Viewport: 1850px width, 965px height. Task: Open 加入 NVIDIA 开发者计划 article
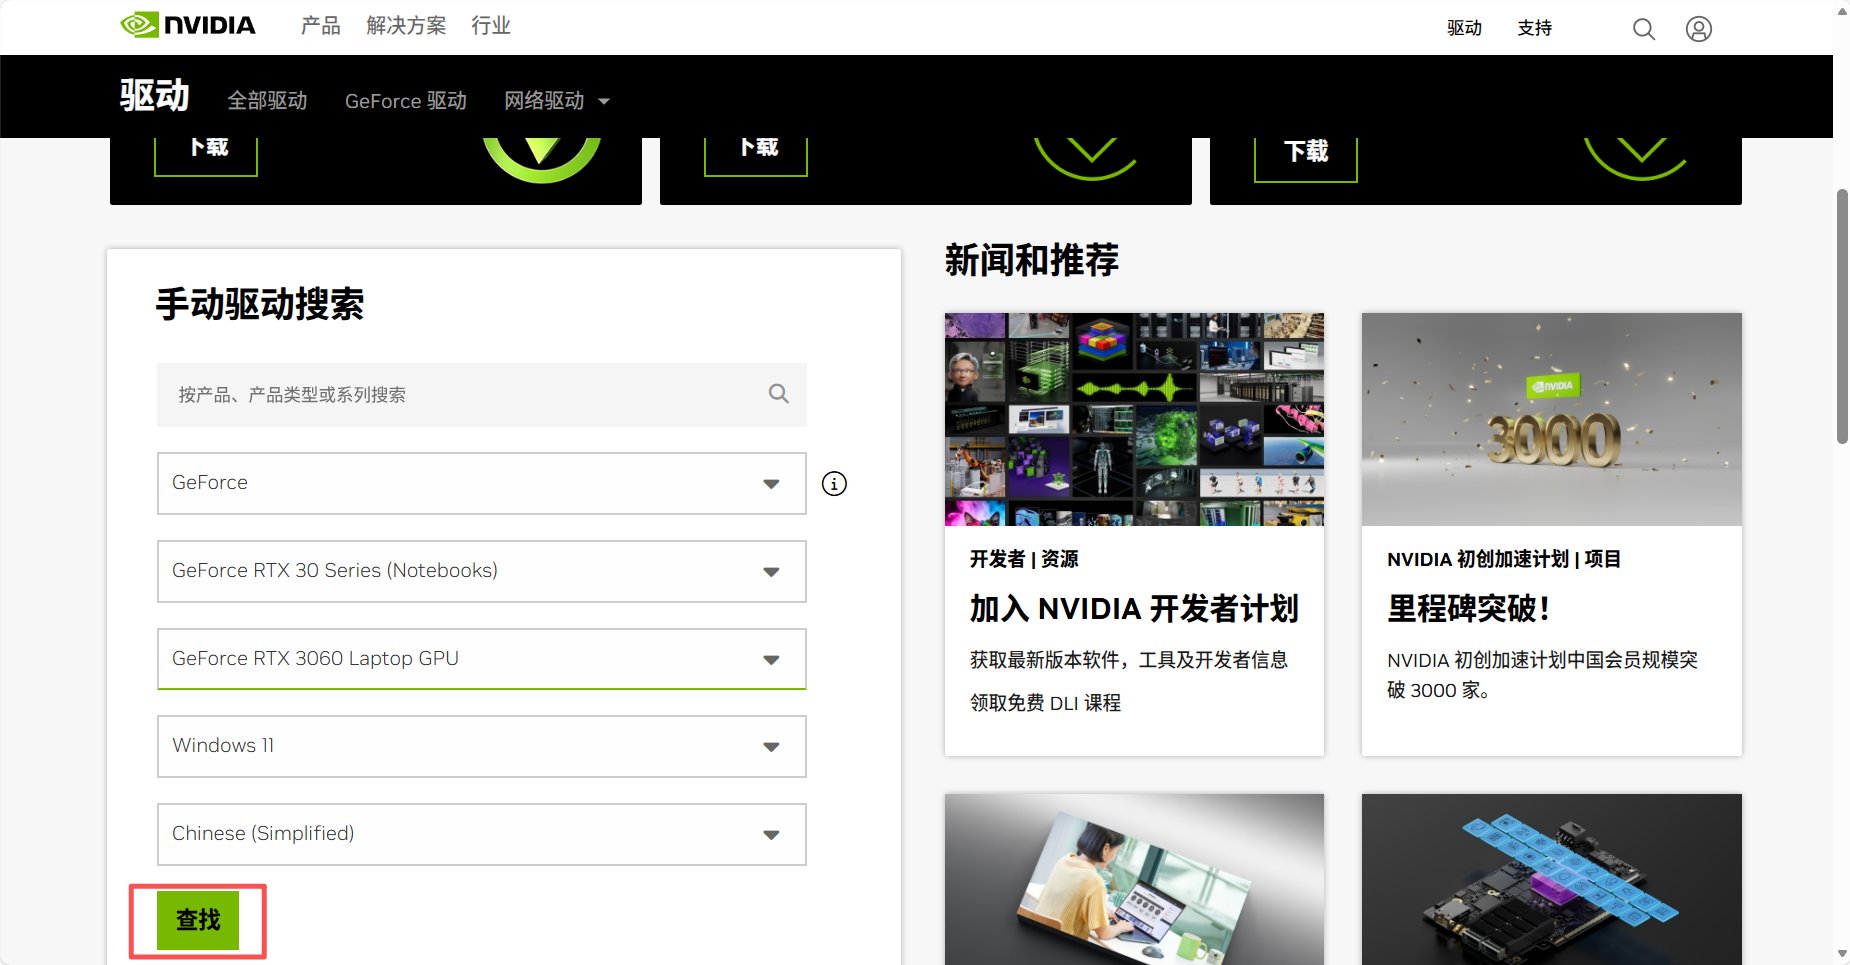1134,608
